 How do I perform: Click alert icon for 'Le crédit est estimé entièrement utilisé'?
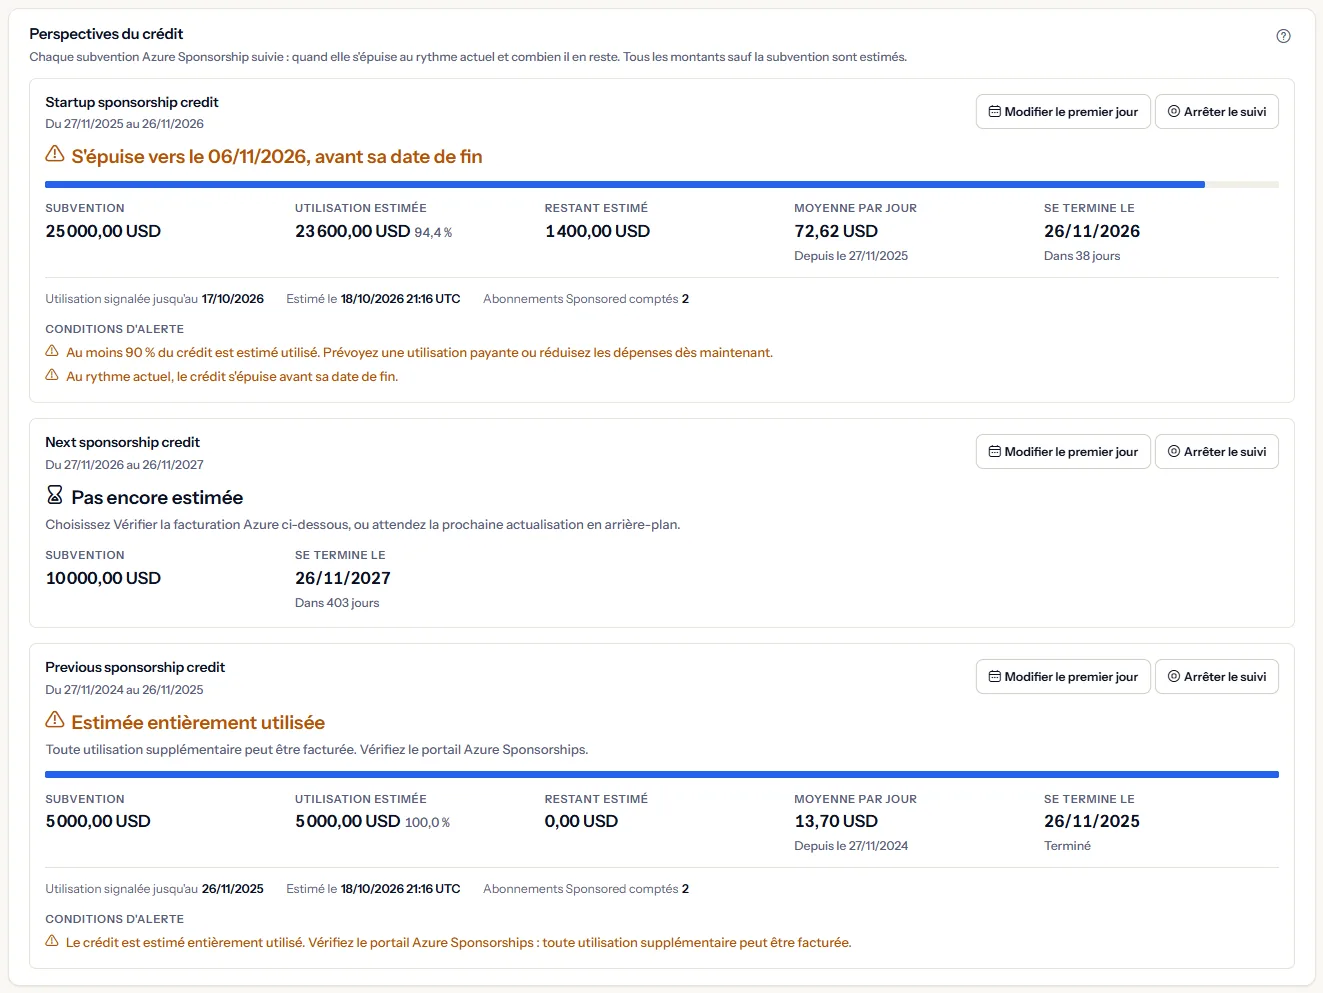[x=52, y=941]
